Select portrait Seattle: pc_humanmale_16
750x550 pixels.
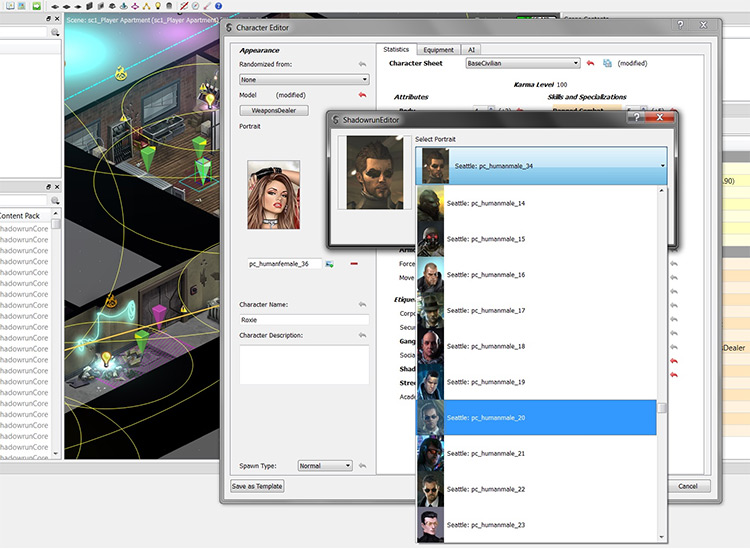pyautogui.click(x=536, y=275)
